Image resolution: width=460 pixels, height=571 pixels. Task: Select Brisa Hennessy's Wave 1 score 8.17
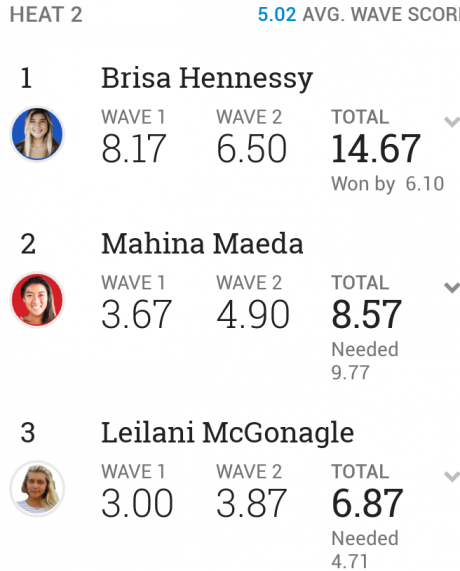click(x=134, y=149)
